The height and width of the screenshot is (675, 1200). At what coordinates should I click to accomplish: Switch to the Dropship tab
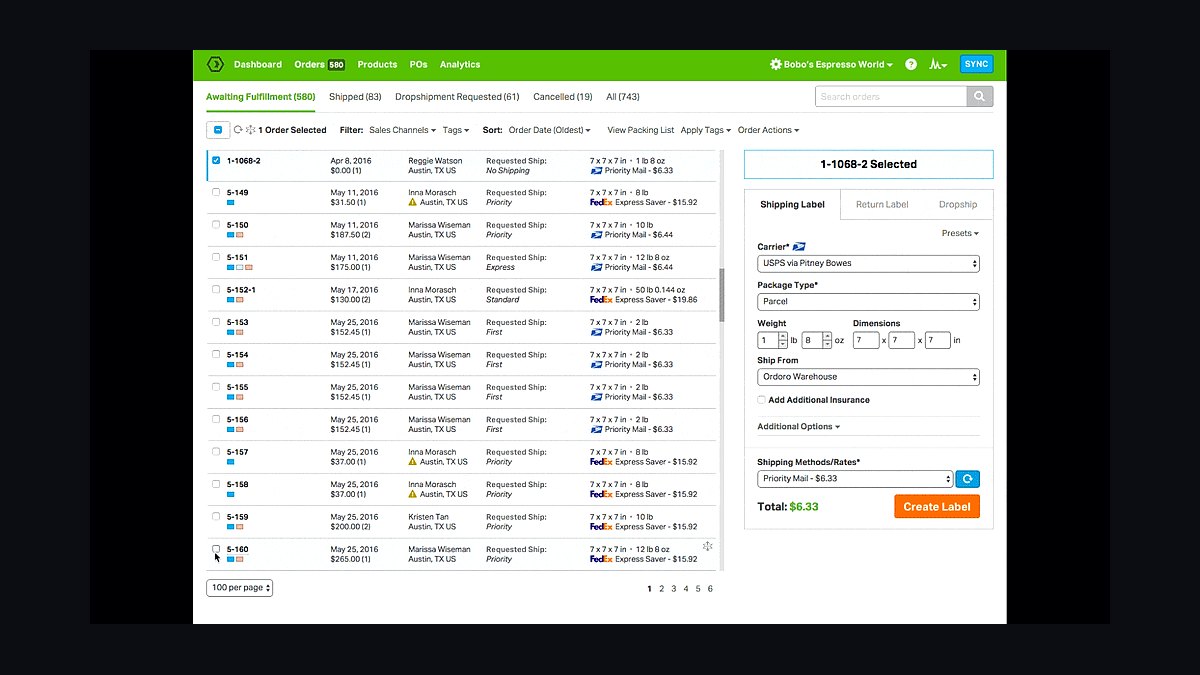pyautogui.click(x=958, y=204)
